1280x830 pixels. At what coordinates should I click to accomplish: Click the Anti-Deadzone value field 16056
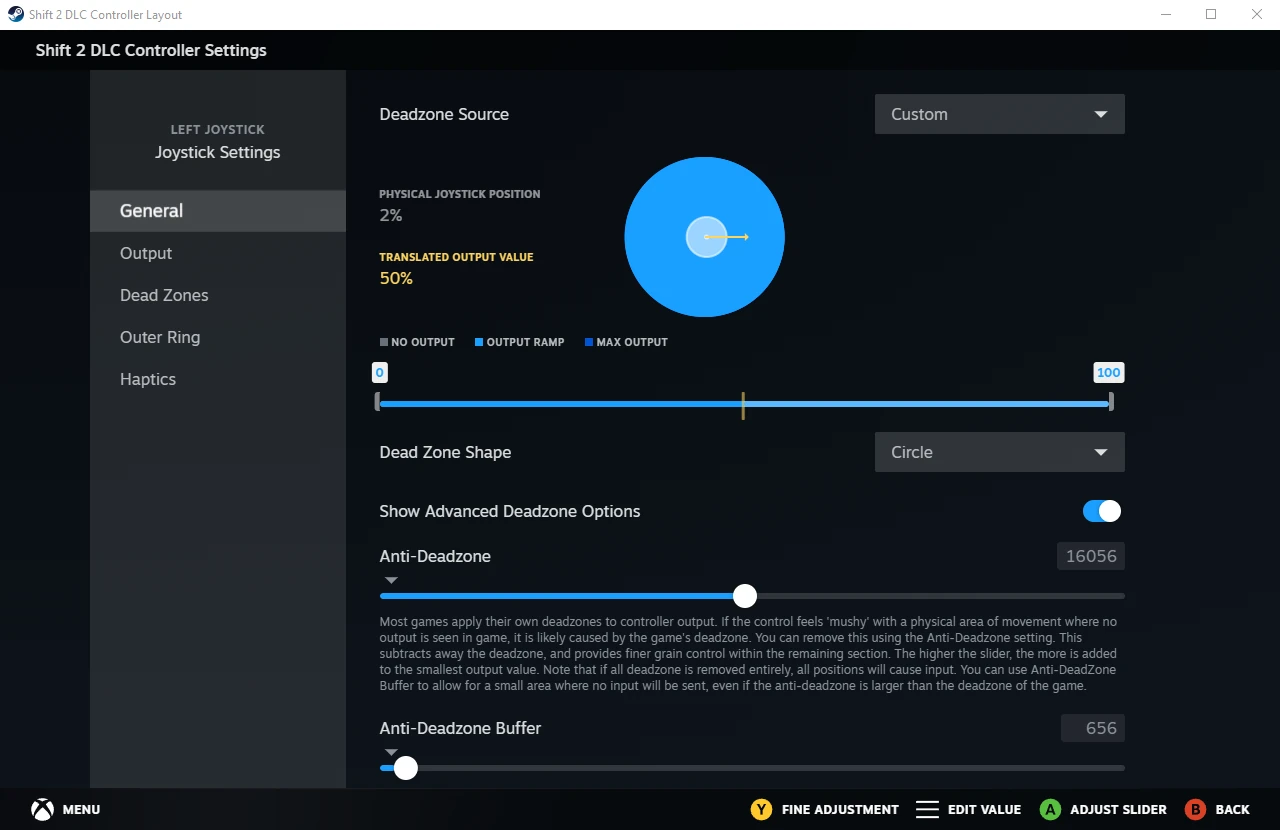pos(1091,556)
